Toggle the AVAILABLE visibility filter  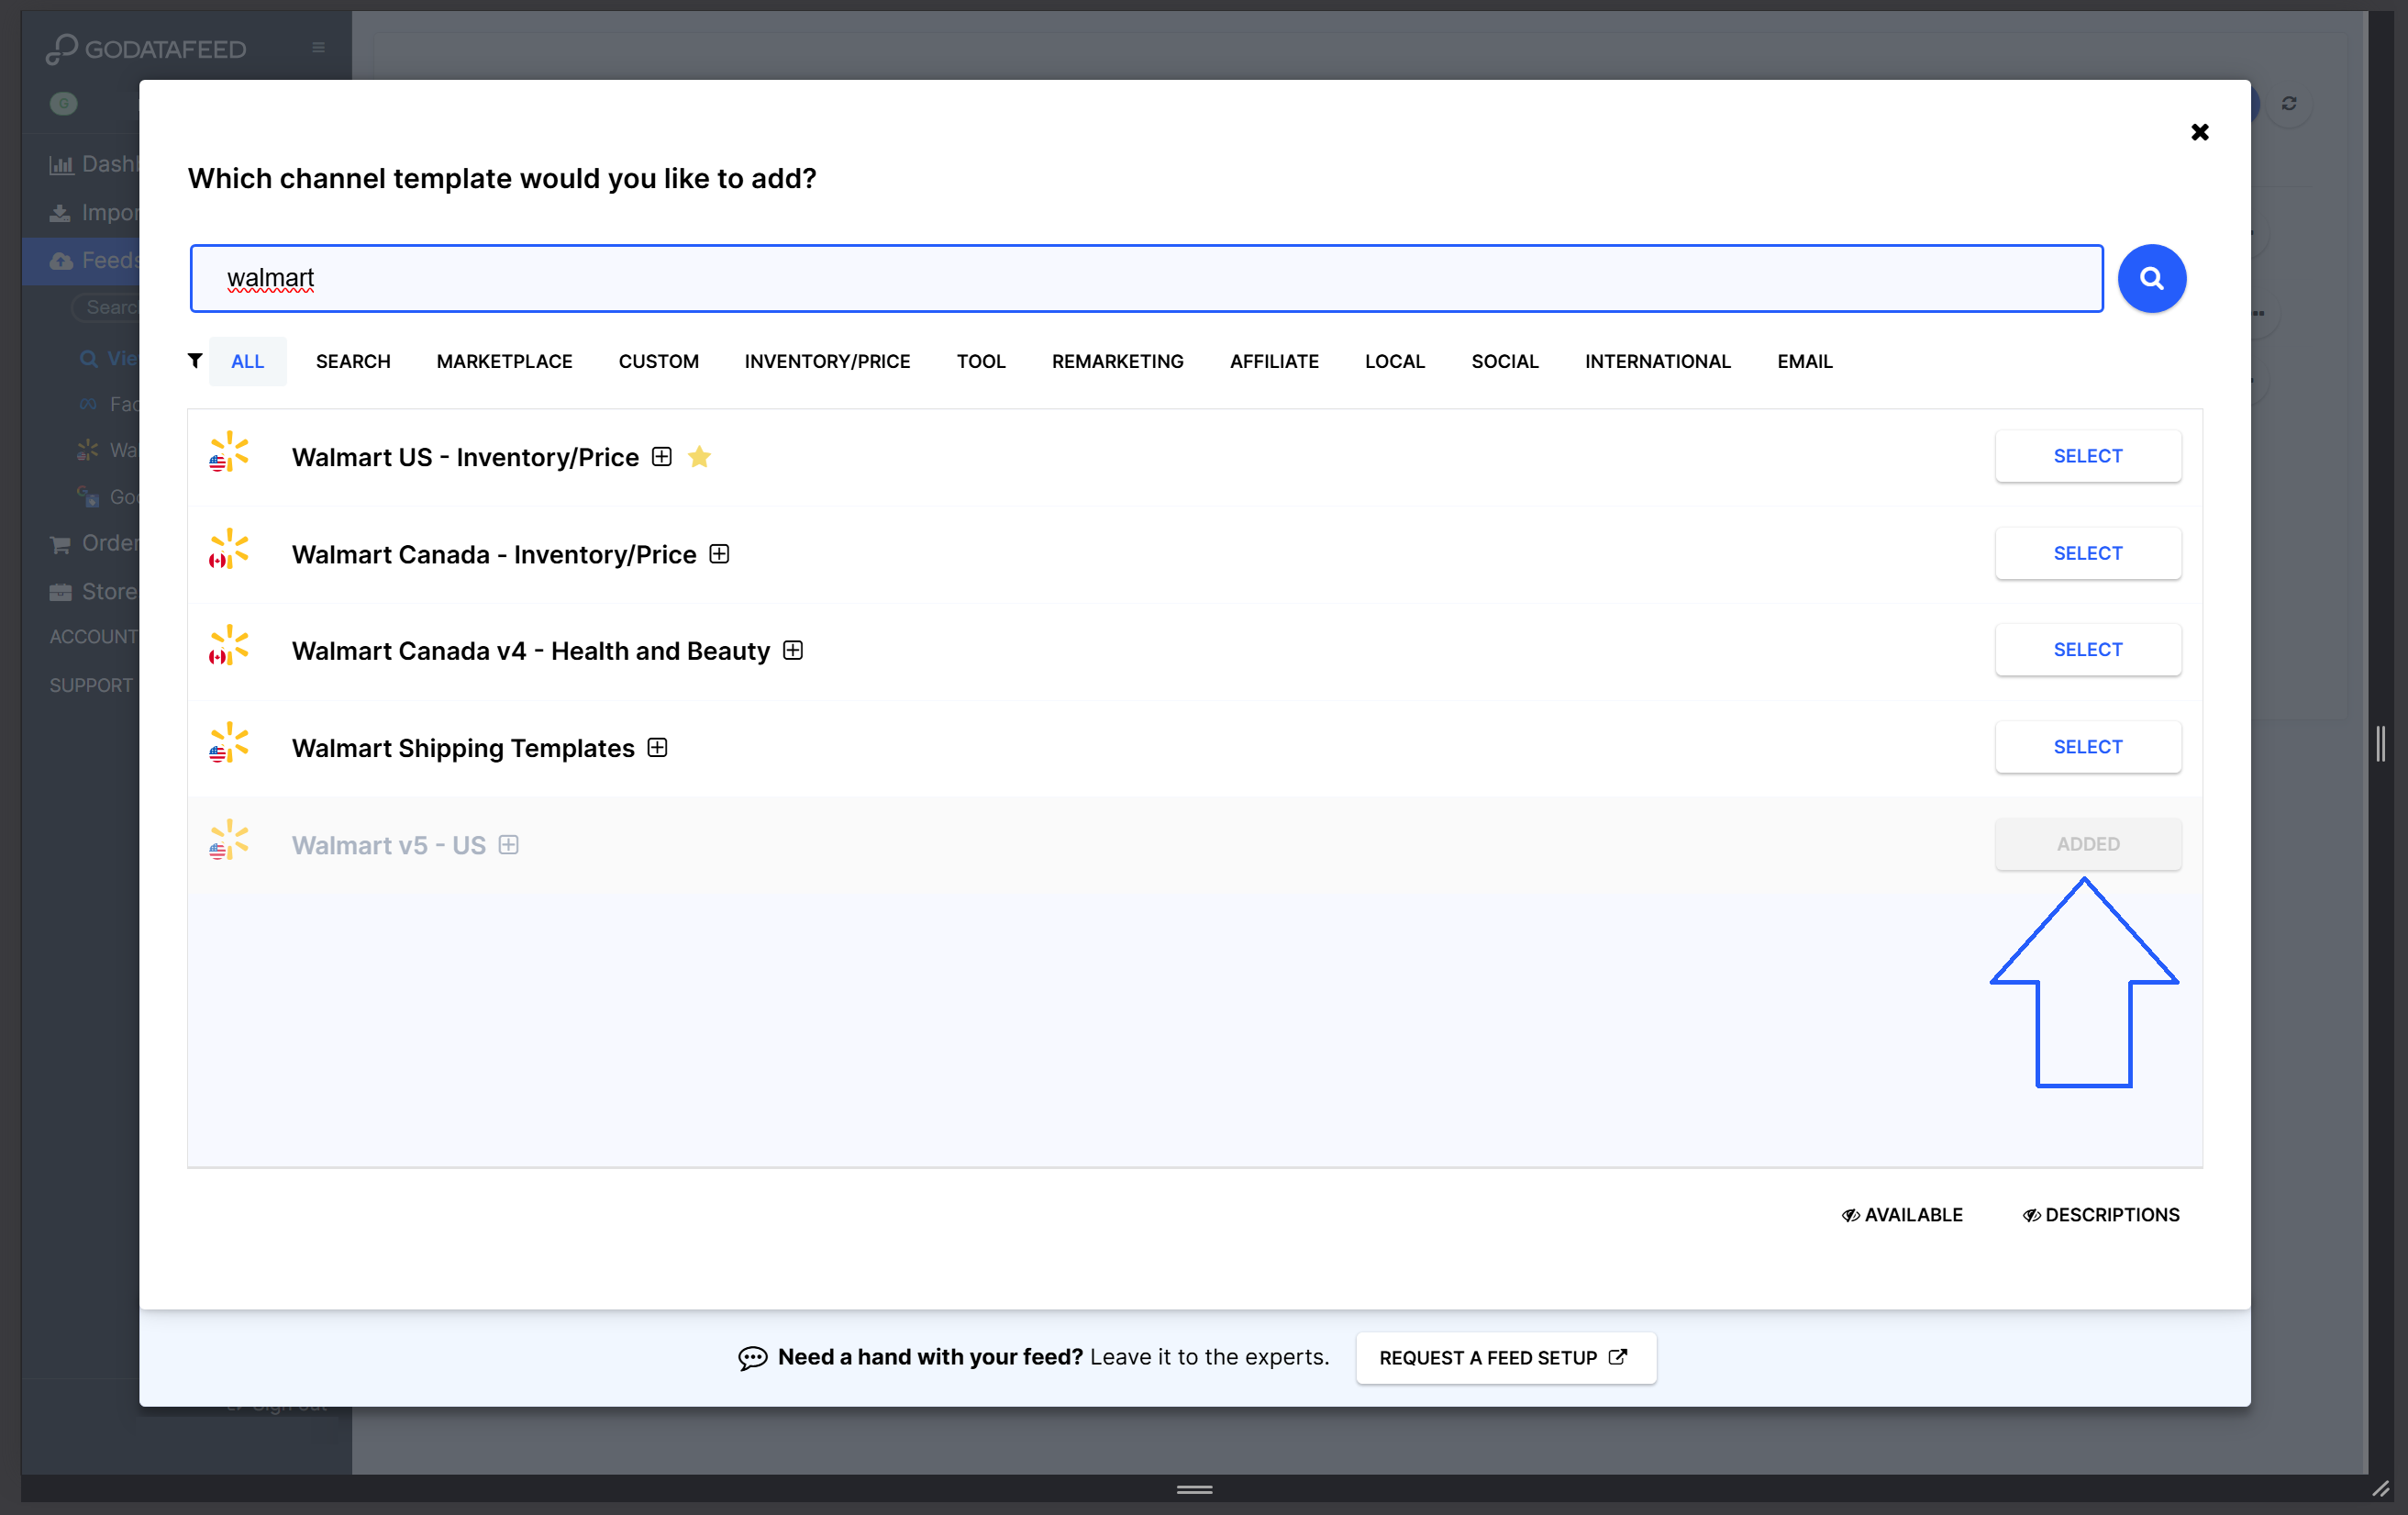click(x=1901, y=1214)
